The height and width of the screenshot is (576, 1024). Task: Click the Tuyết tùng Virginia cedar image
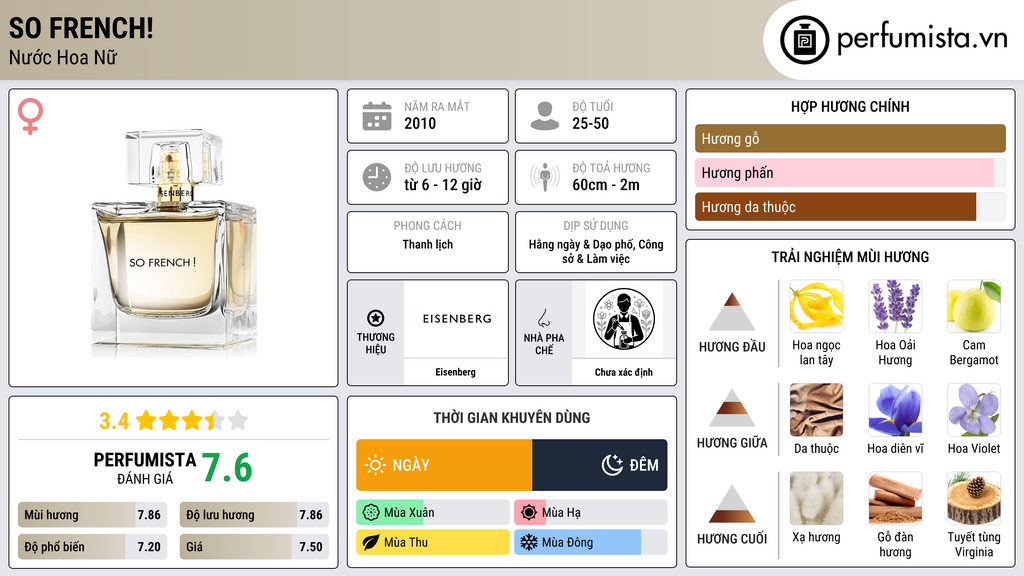click(974, 498)
